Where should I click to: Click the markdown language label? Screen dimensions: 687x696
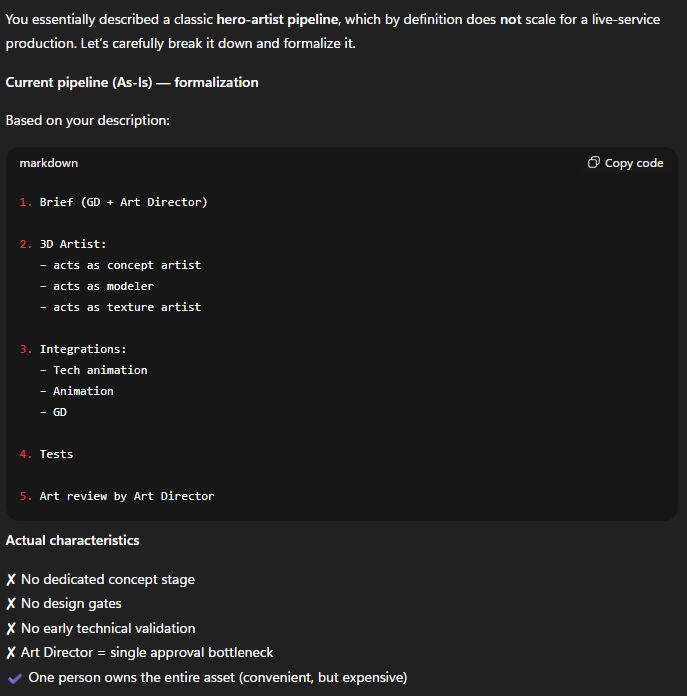48,163
